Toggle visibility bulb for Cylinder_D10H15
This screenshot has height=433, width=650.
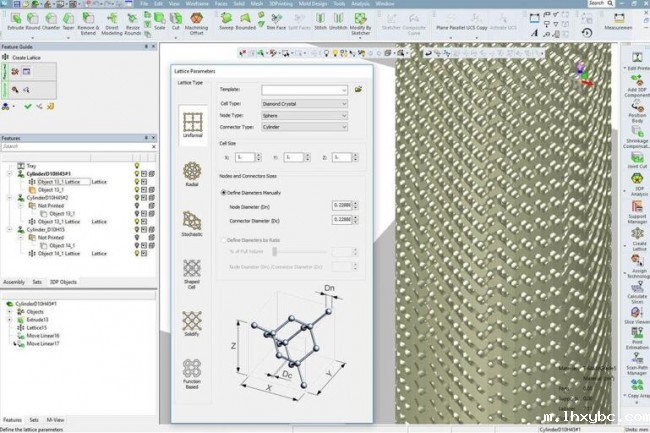pos(137,229)
